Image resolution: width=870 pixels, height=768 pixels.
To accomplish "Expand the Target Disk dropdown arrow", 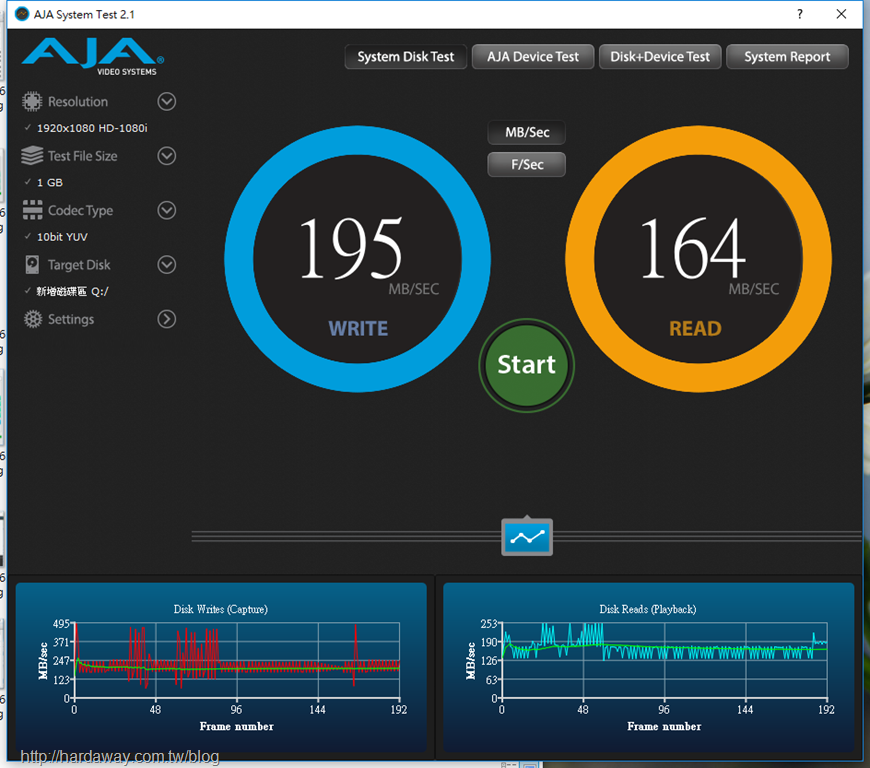I will pos(166,265).
